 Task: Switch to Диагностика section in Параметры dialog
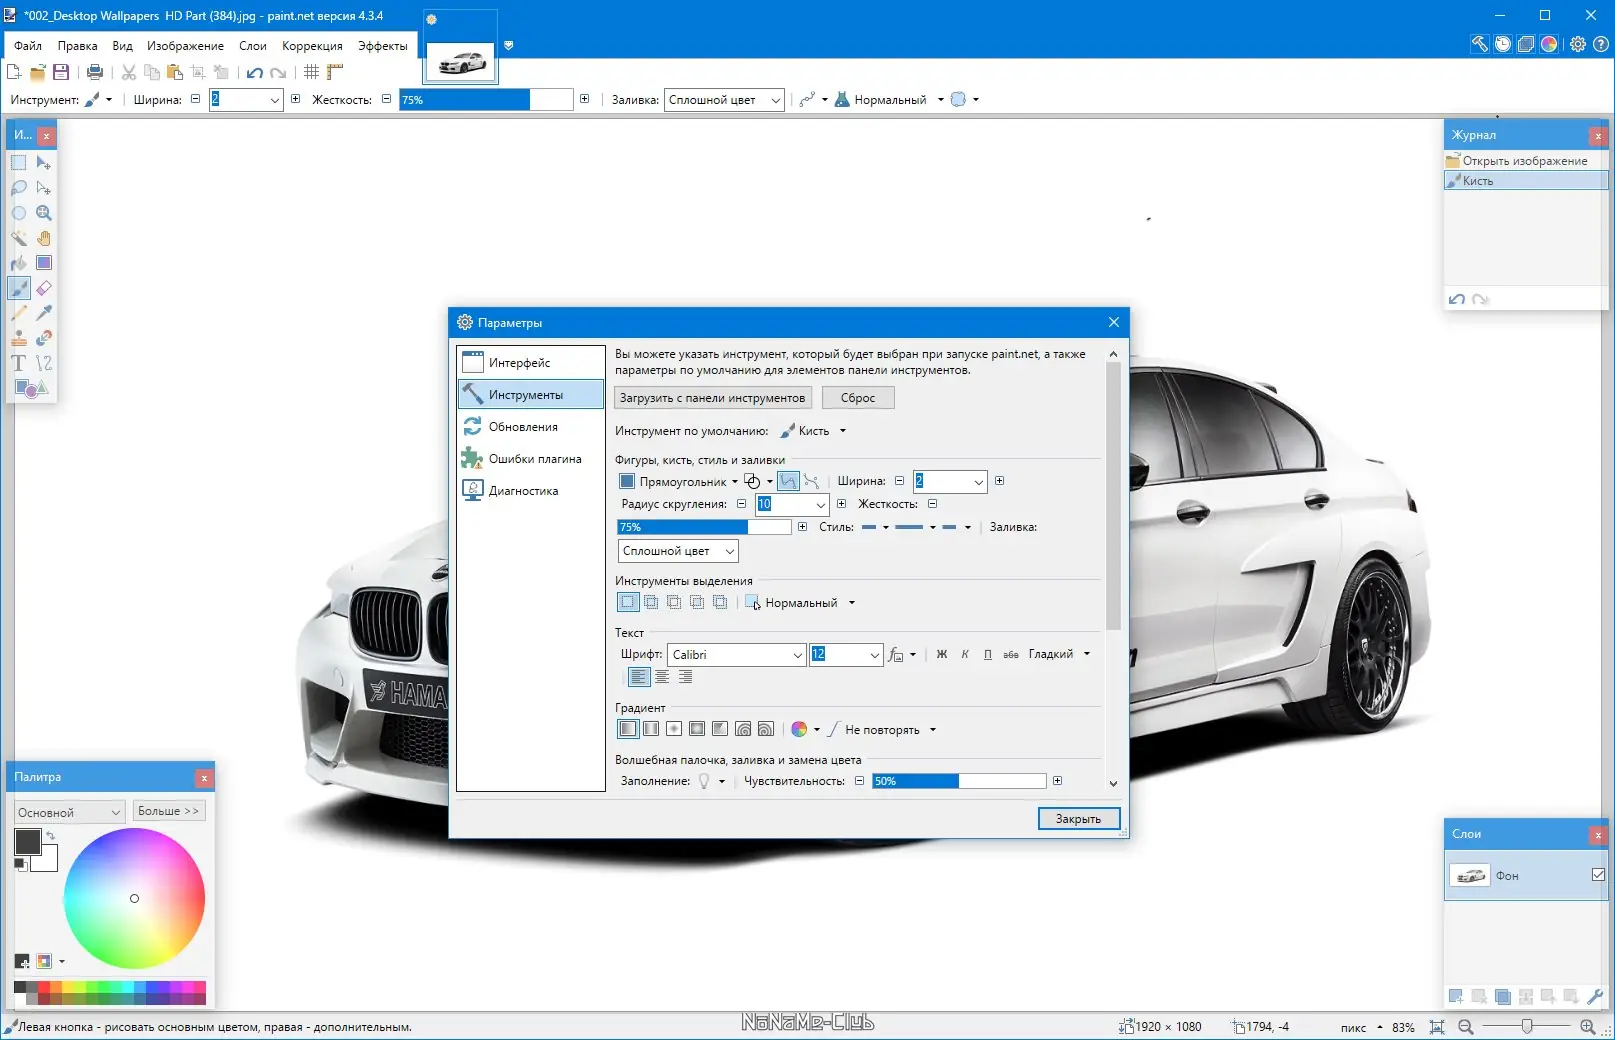(x=531, y=491)
